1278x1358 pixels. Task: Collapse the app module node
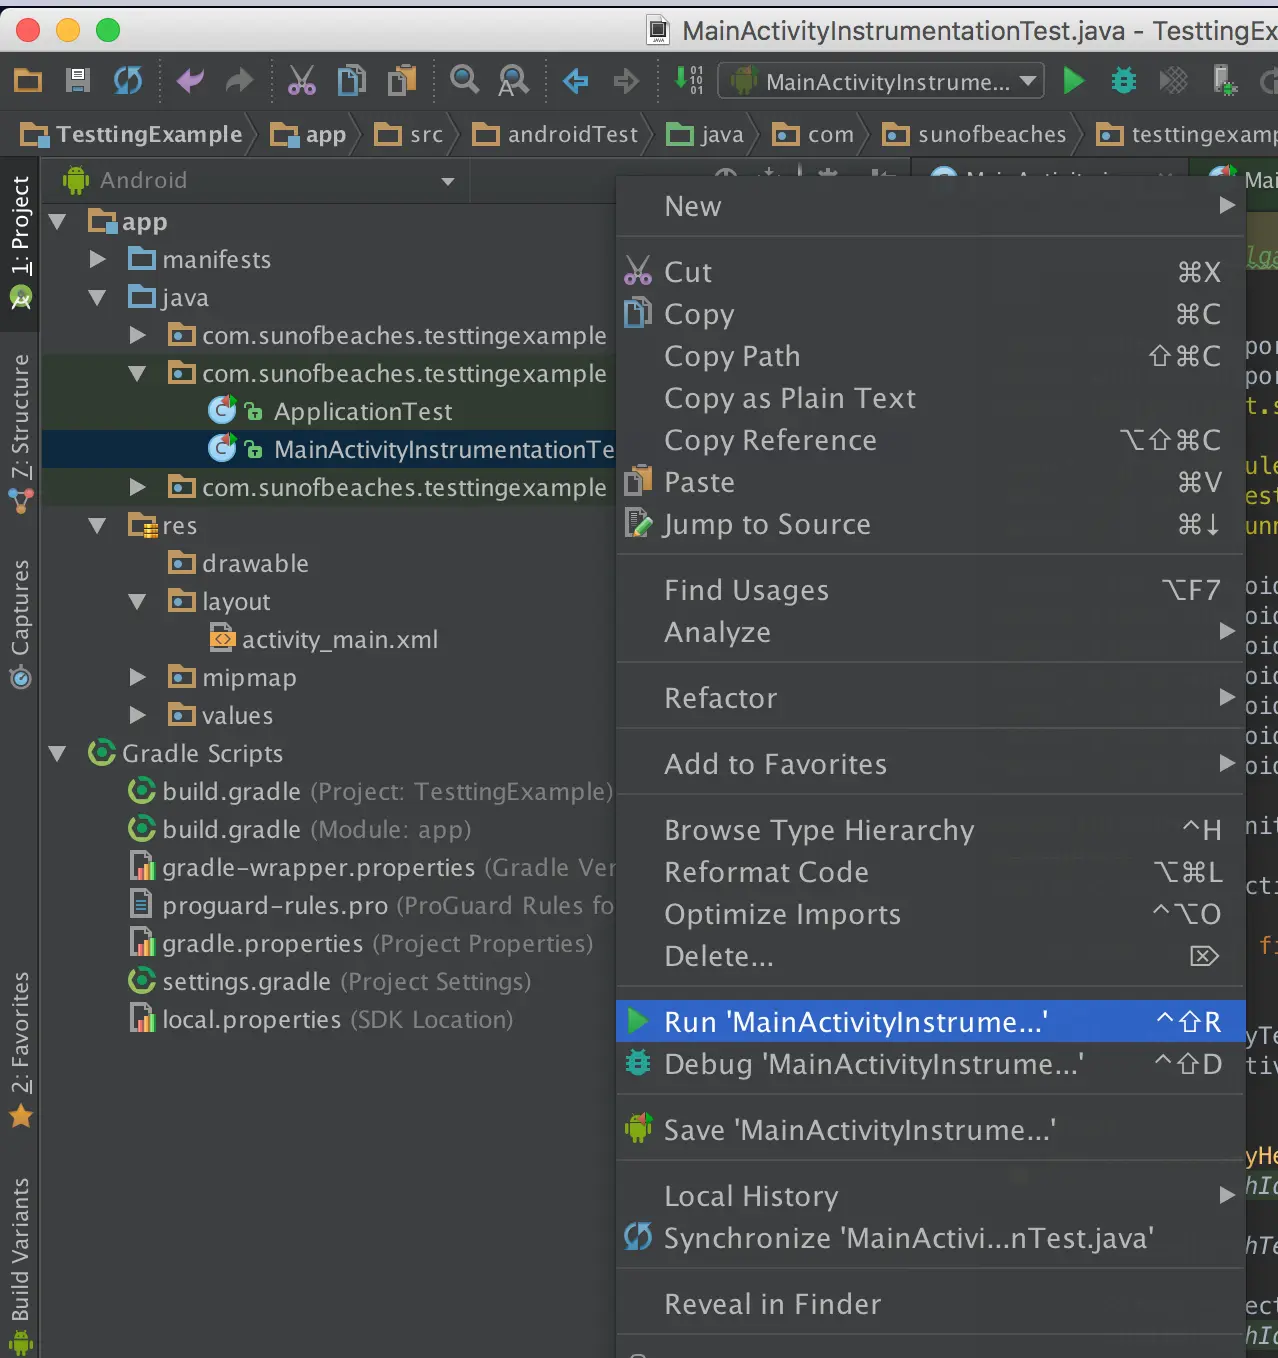pyautogui.click(x=58, y=222)
